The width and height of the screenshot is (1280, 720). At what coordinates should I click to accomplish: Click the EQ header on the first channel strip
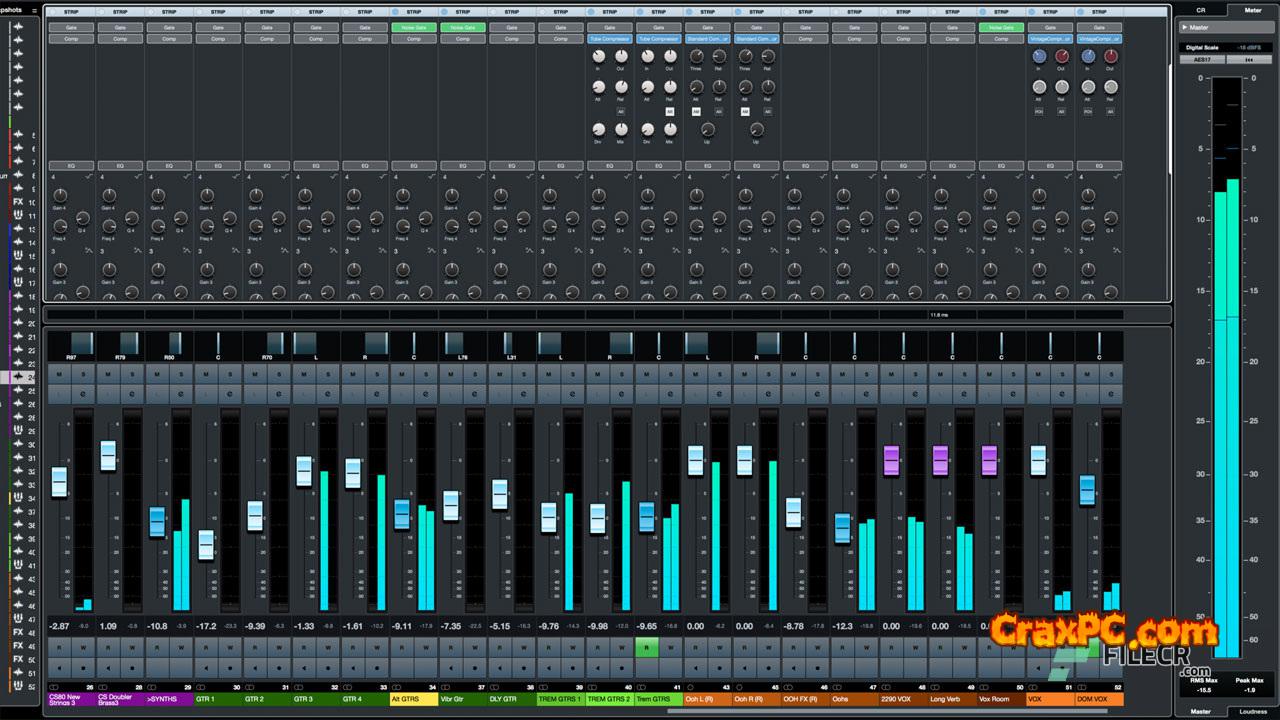tap(71, 165)
